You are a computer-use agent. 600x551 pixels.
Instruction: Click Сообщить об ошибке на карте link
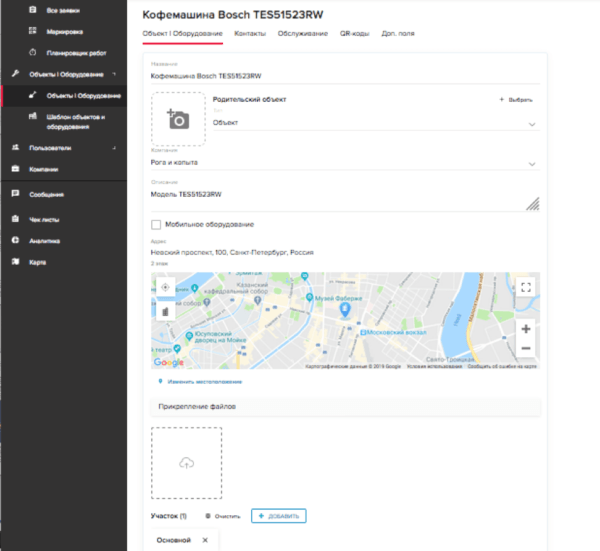pyautogui.click(x=502, y=366)
